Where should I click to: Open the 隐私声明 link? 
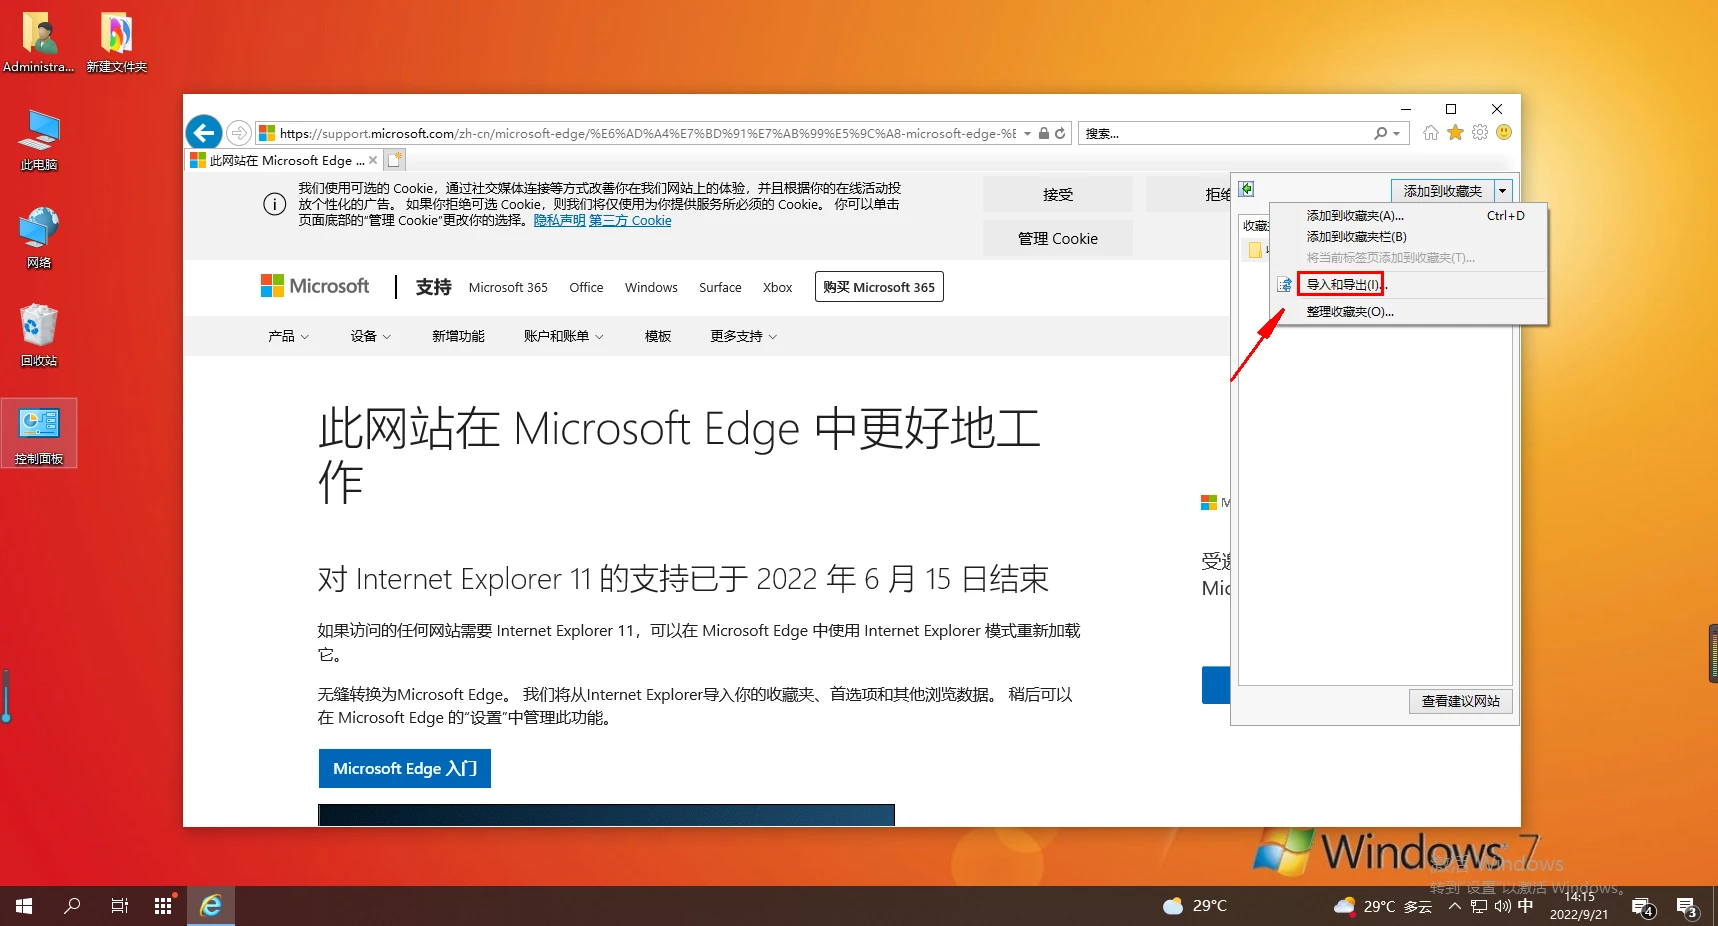559,220
